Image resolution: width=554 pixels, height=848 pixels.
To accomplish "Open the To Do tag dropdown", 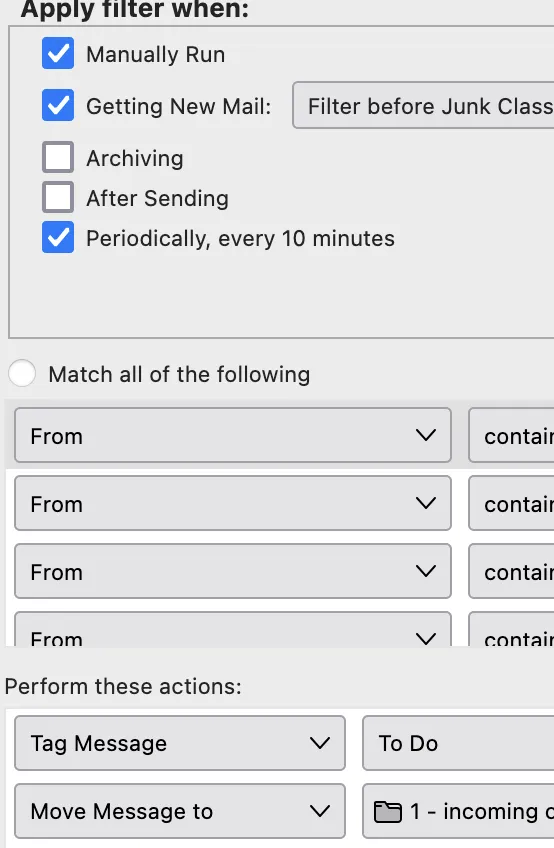I will click(x=458, y=743).
